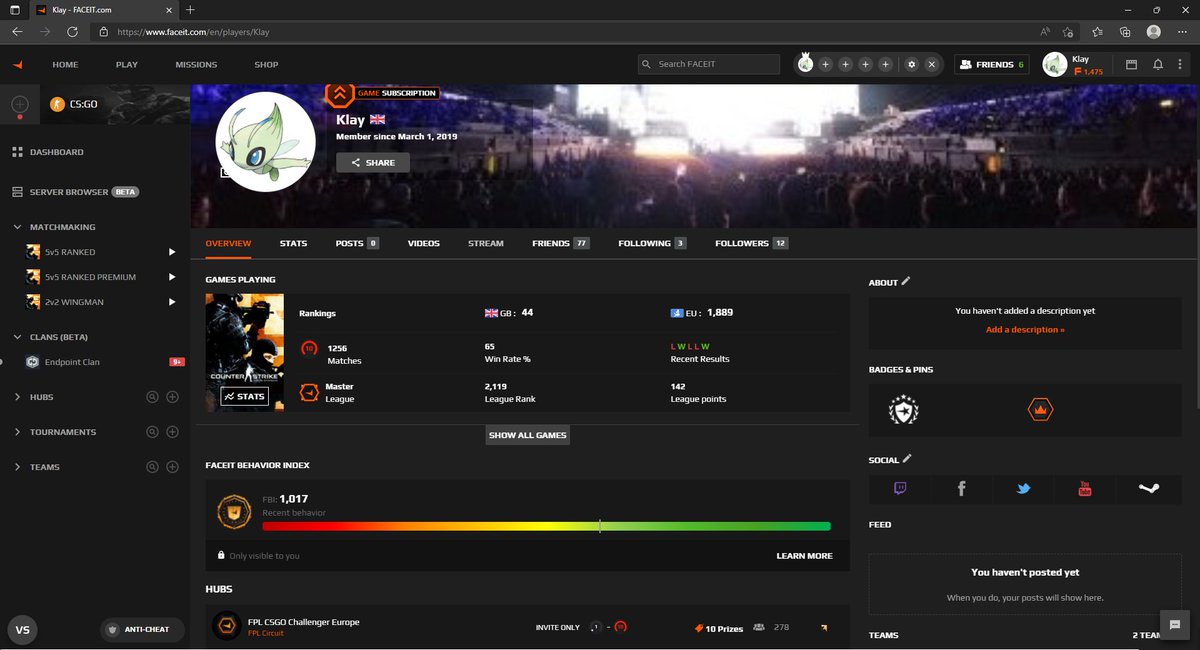Edit About section pencil icon
The height and width of the screenshot is (650, 1200).
[906, 282]
